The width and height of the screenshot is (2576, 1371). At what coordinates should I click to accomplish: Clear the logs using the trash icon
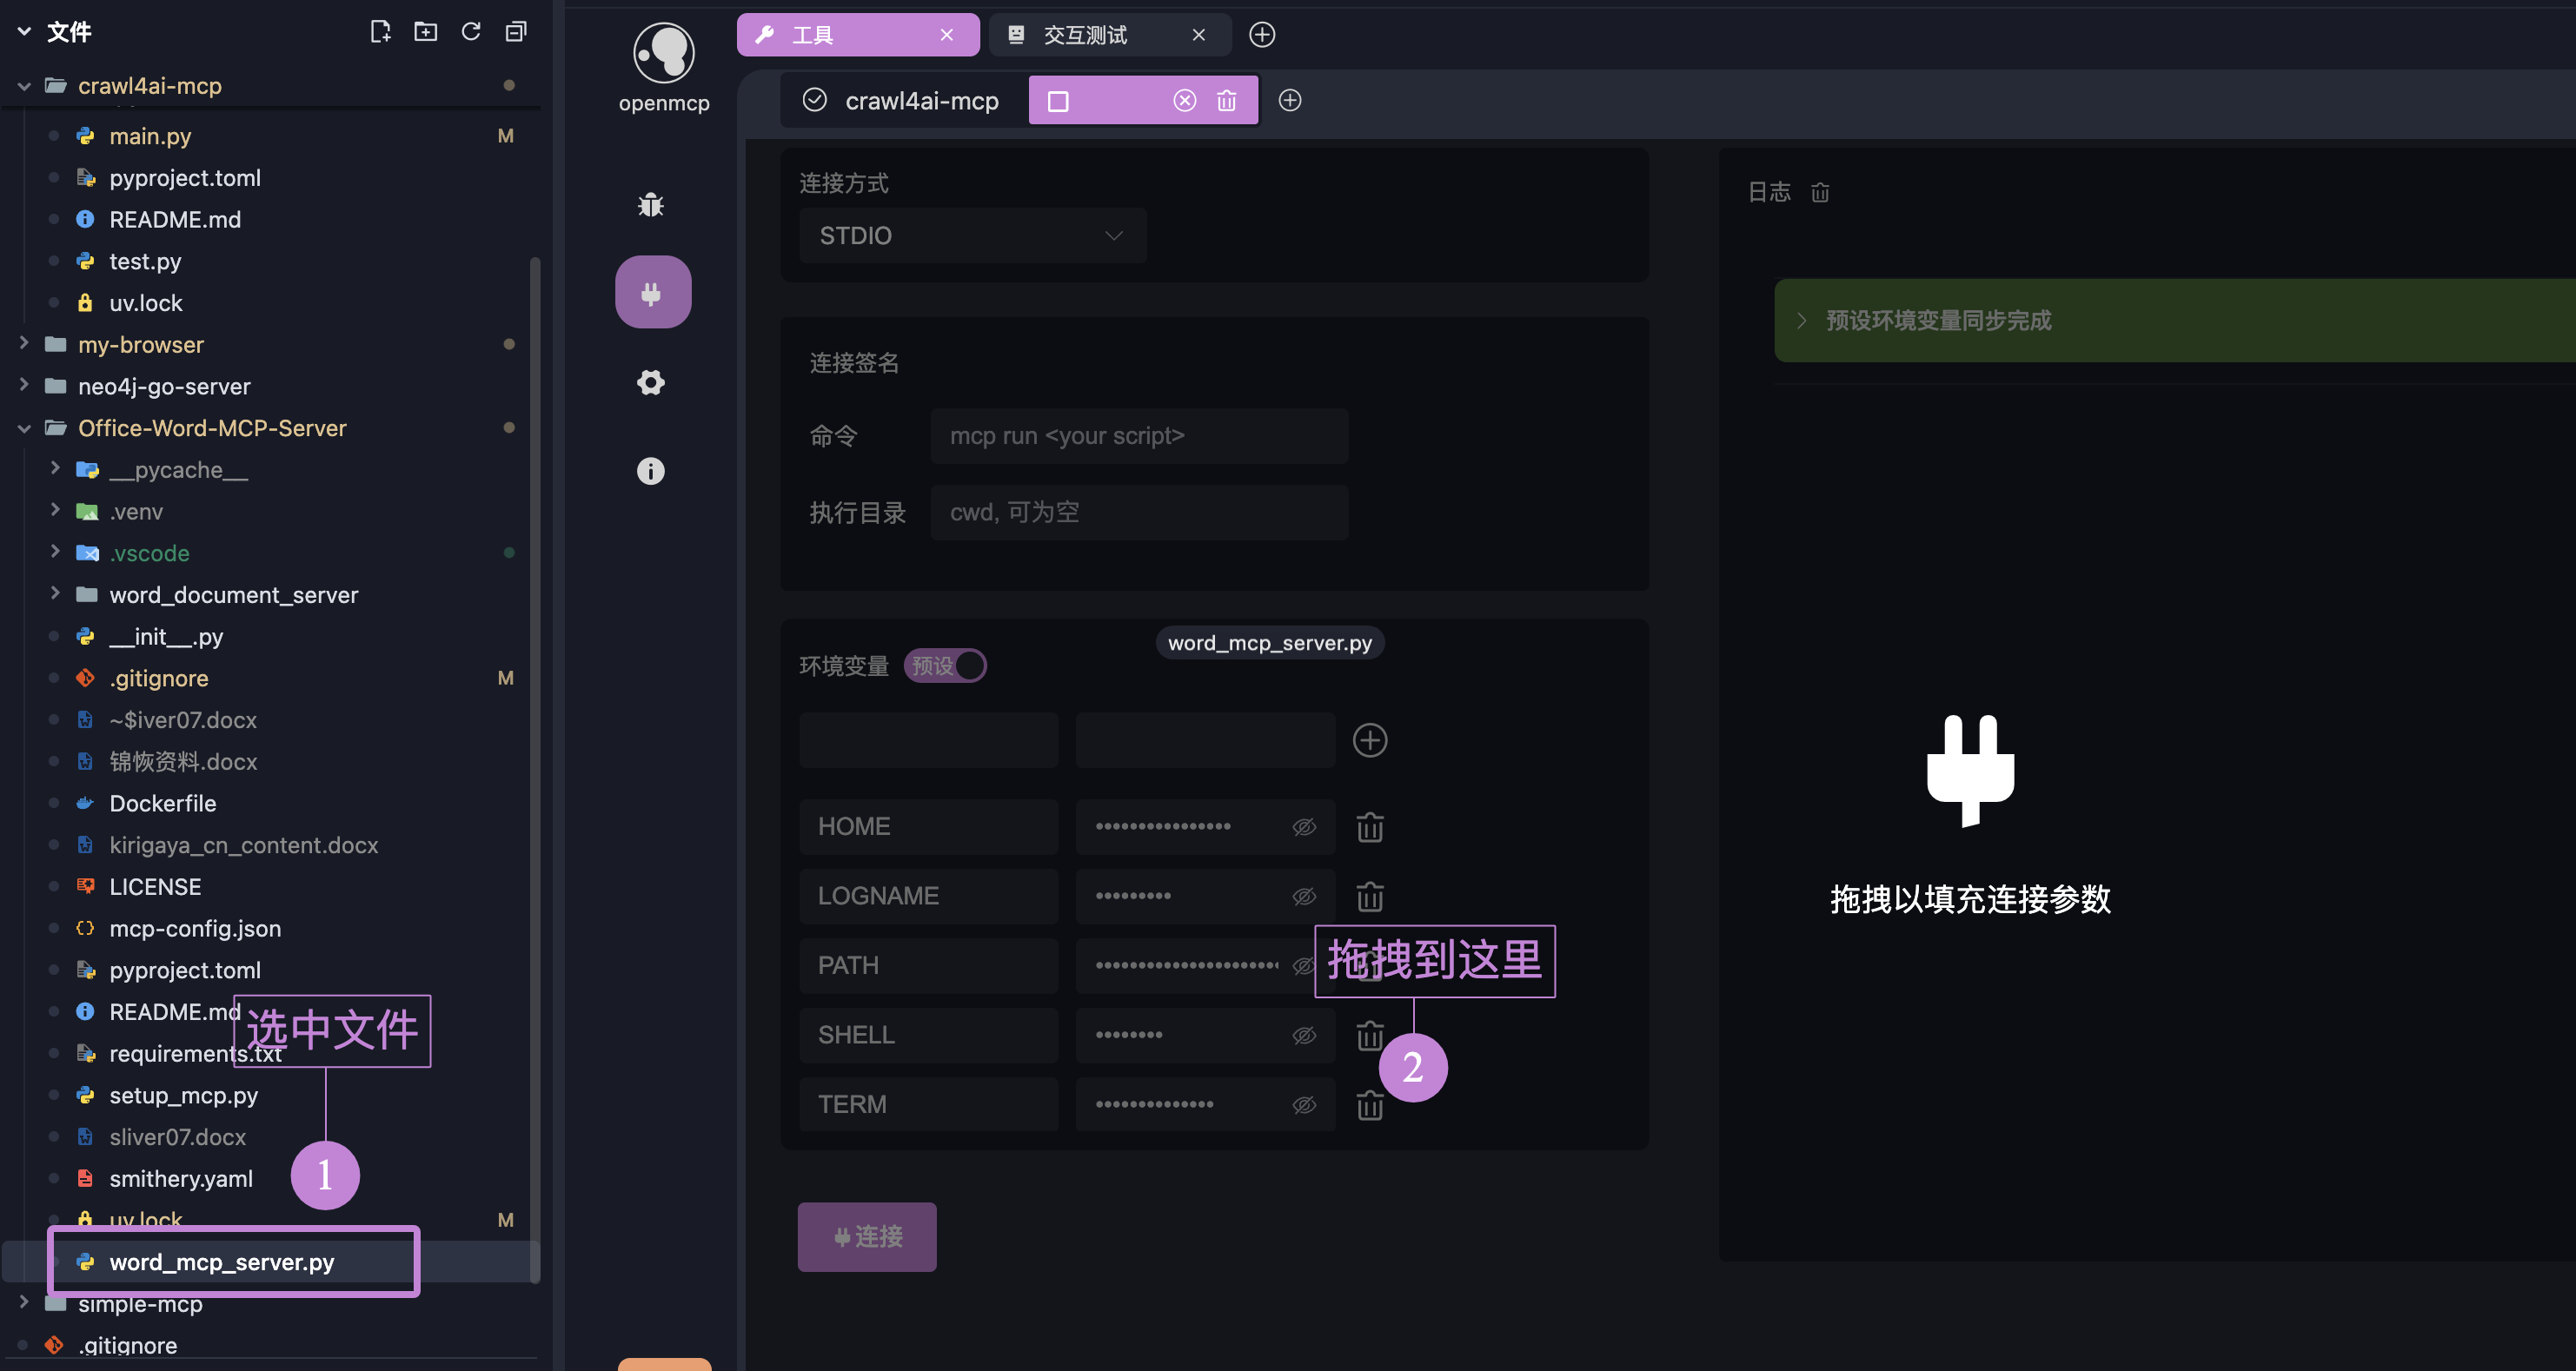pyautogui.click(x=1819, y=192)
